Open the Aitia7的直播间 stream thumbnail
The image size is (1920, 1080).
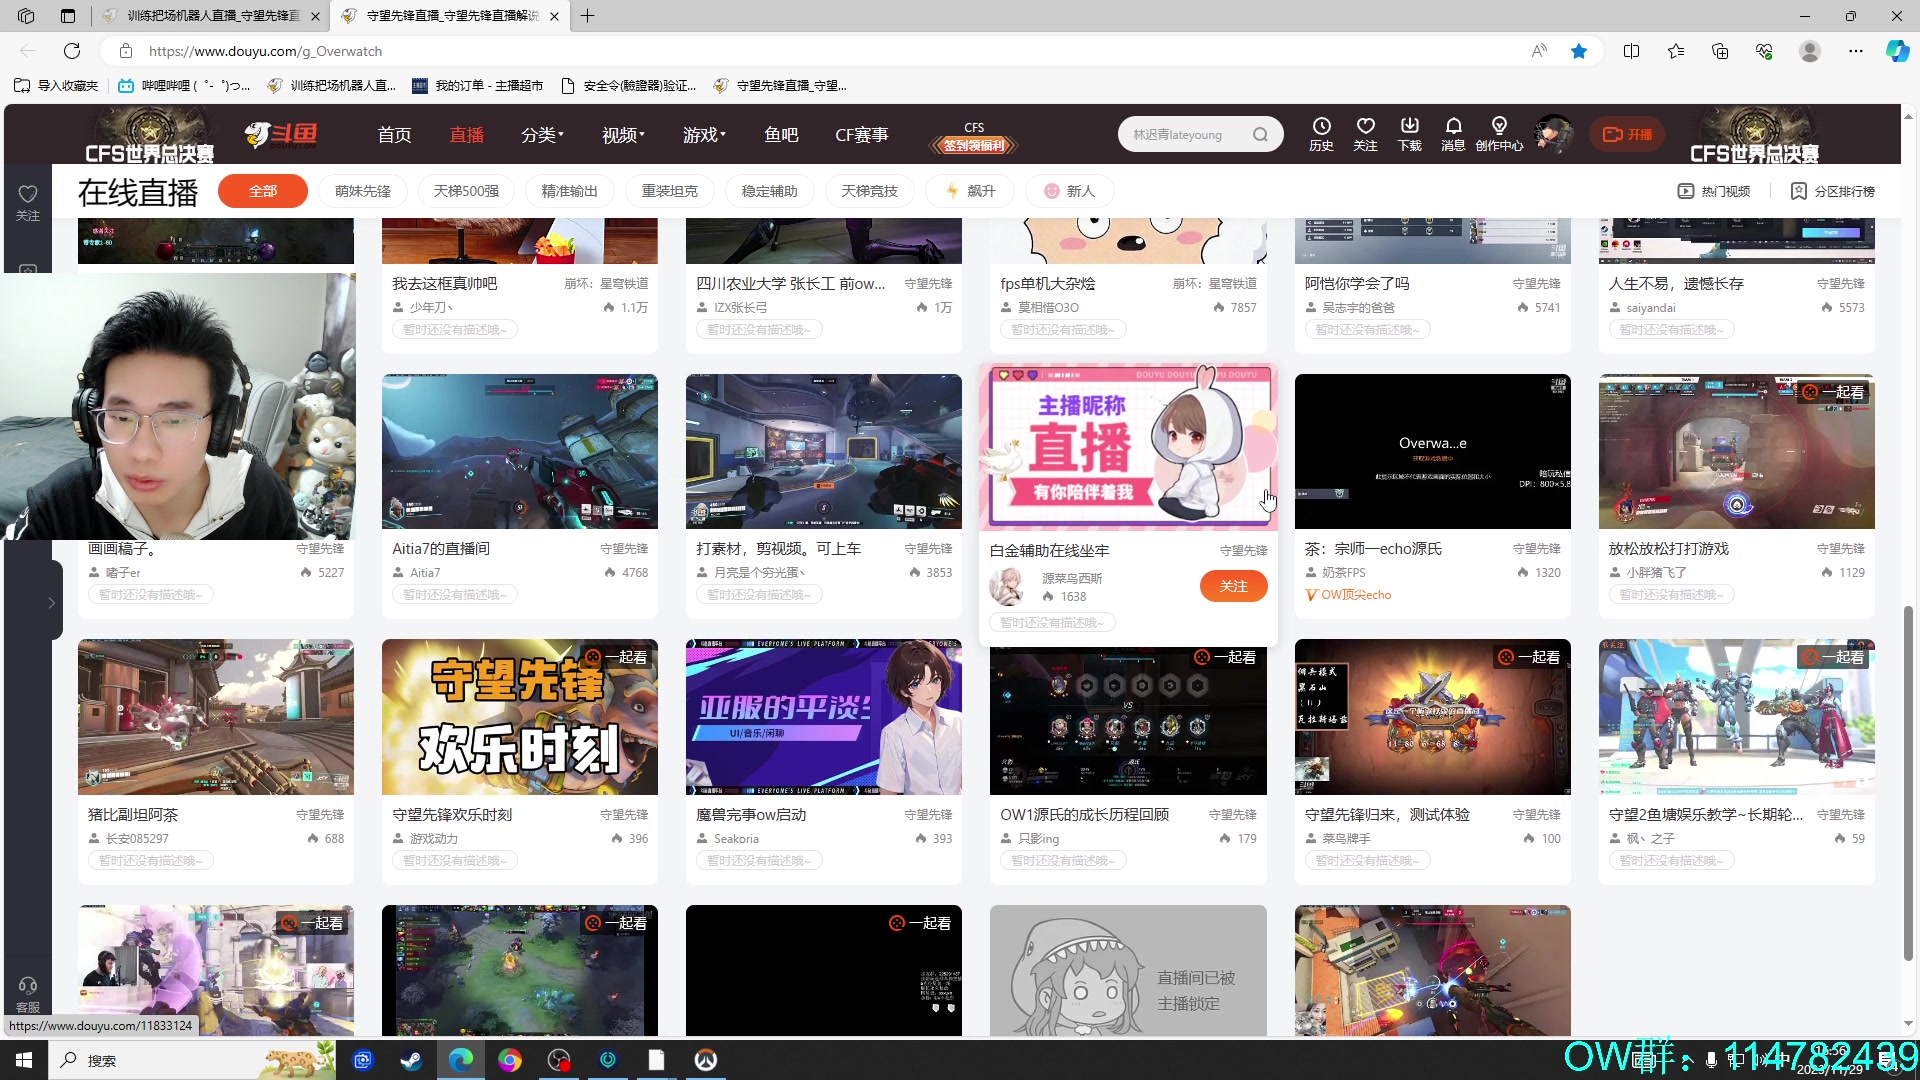click(x=519, y=451)
